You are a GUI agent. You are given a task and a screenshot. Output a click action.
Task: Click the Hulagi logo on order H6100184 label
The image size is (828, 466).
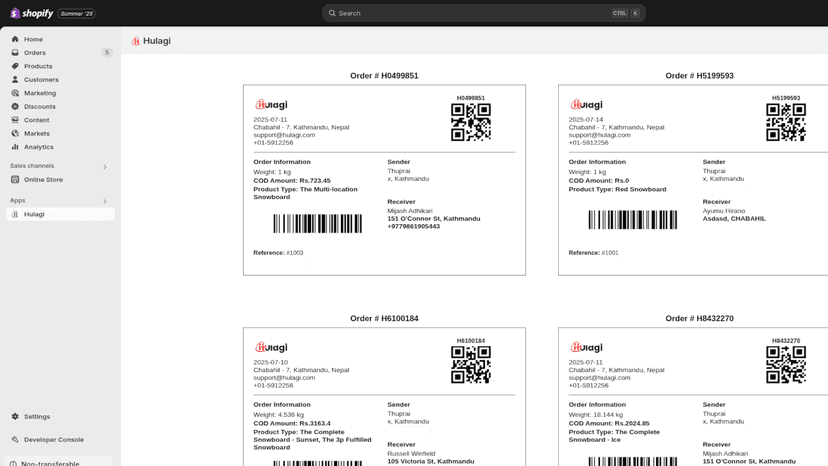point(271,347)
